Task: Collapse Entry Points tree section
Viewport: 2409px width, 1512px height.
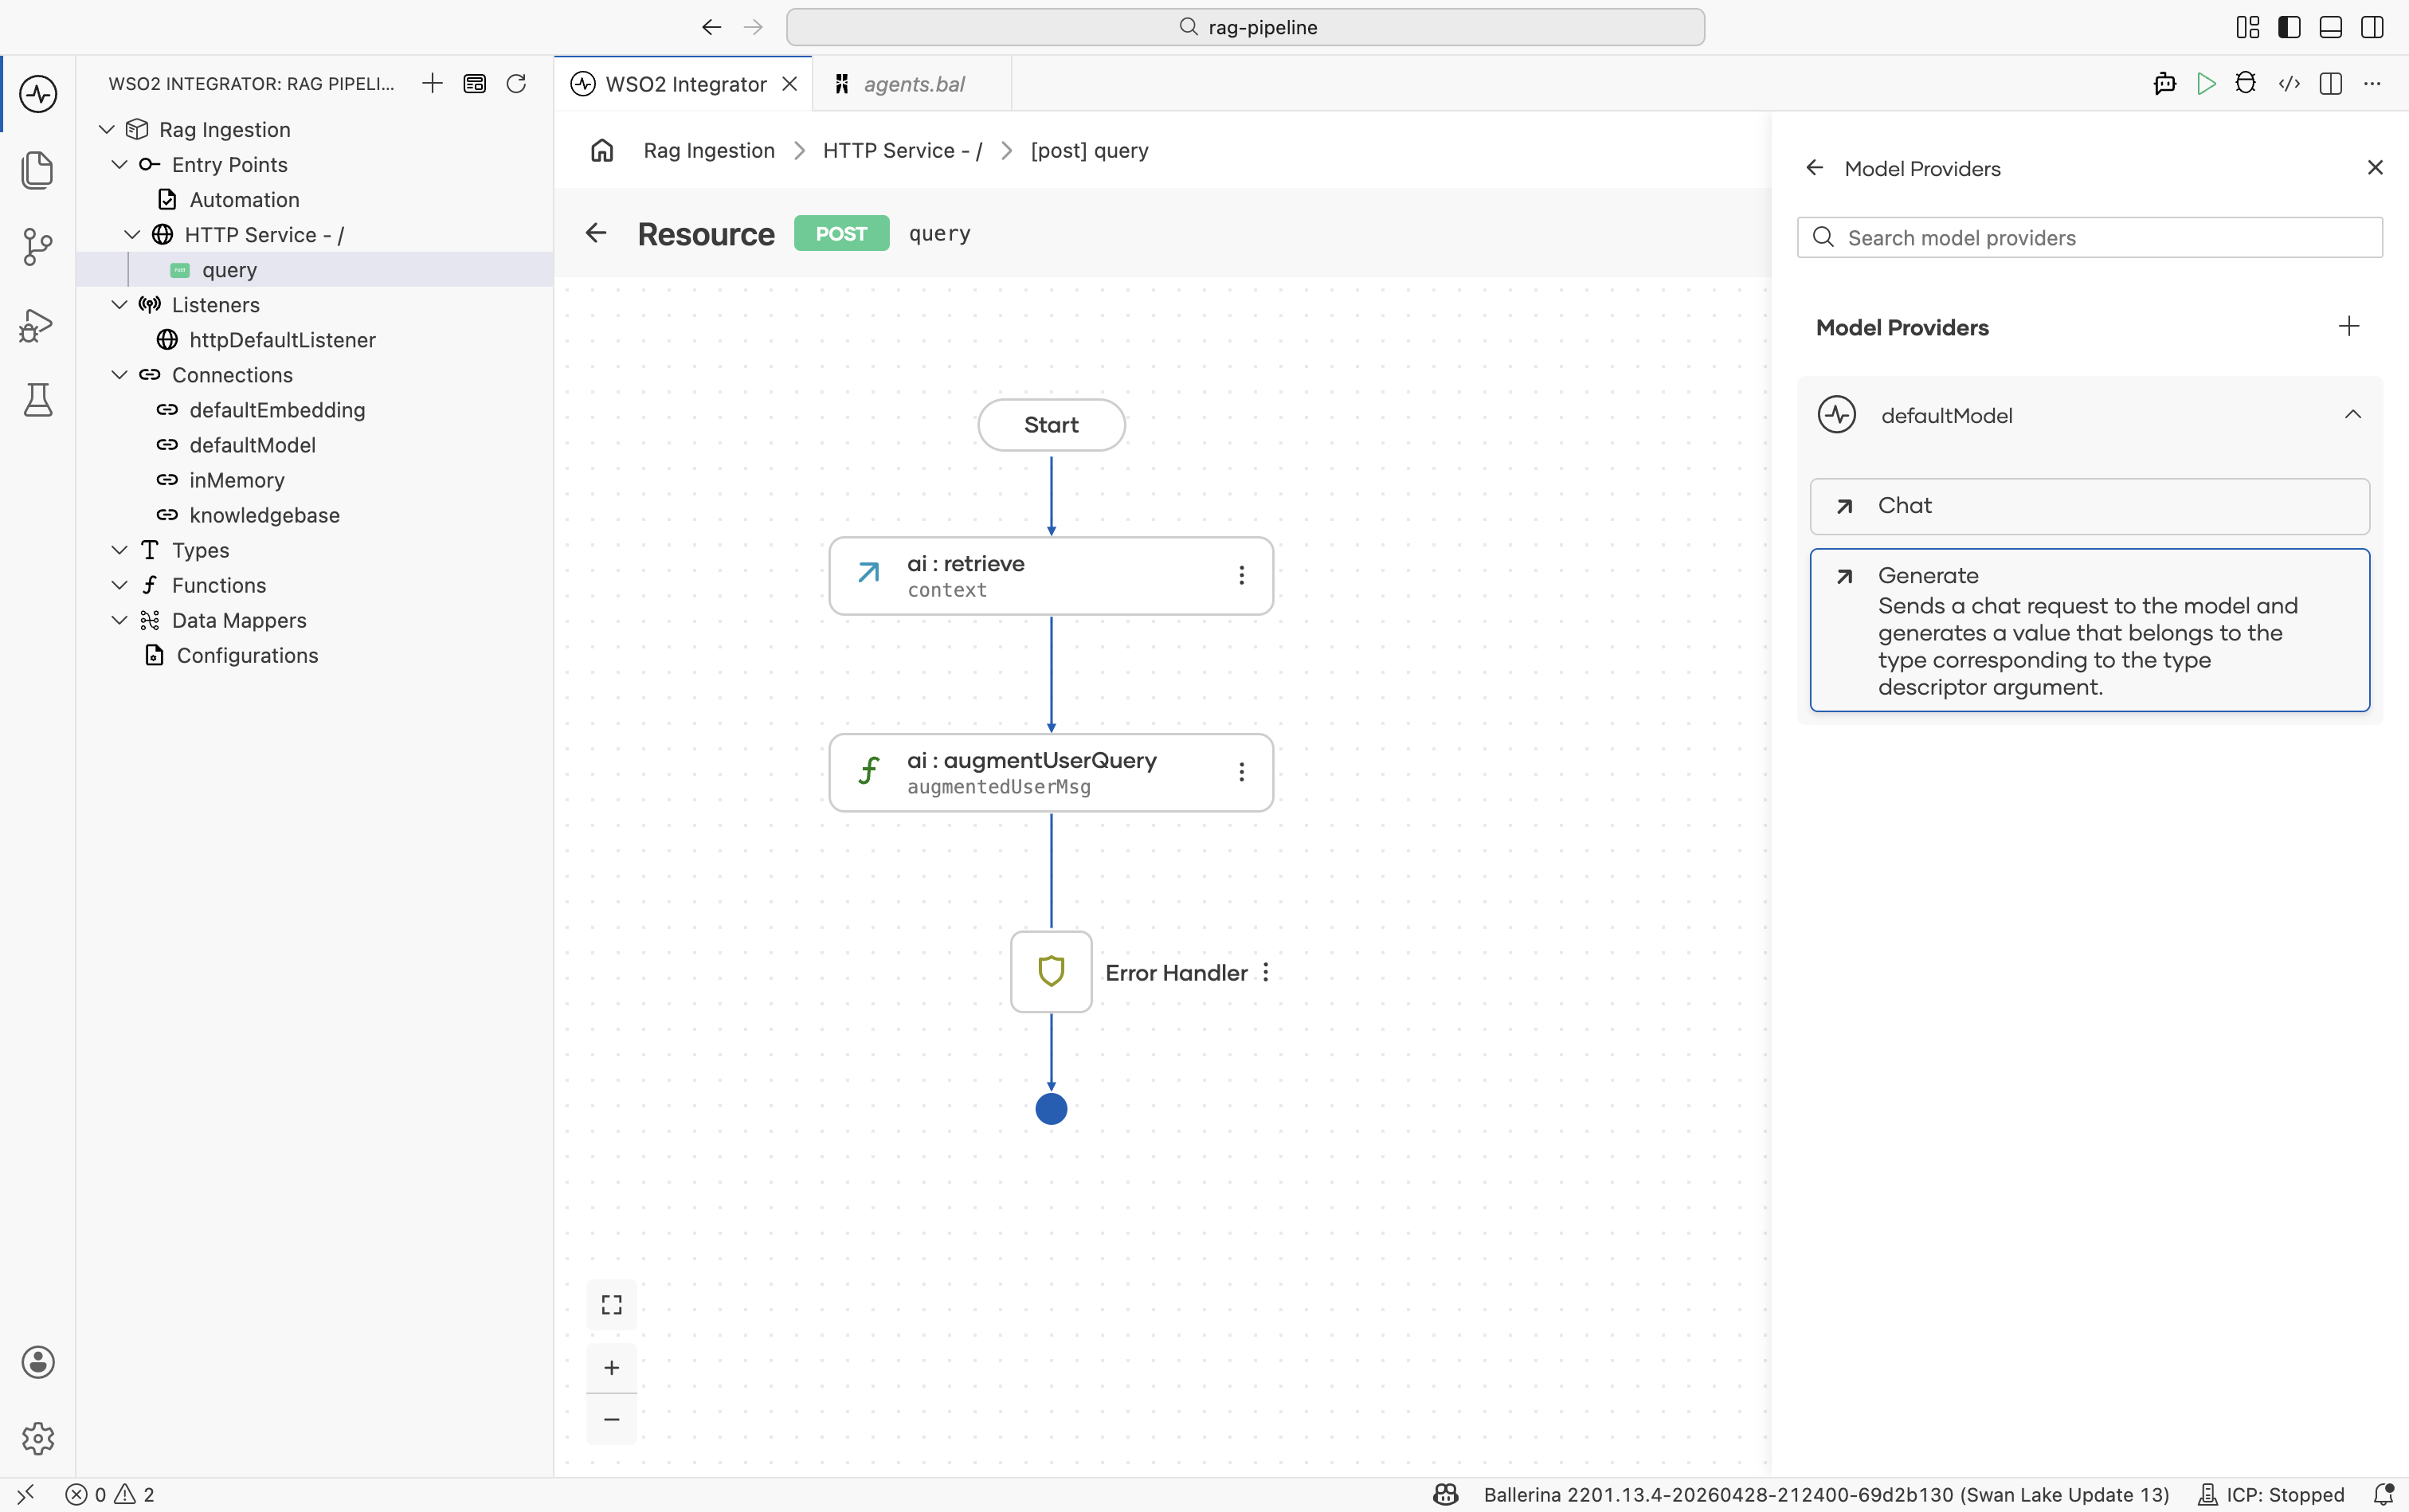Action: click(119, 164)
